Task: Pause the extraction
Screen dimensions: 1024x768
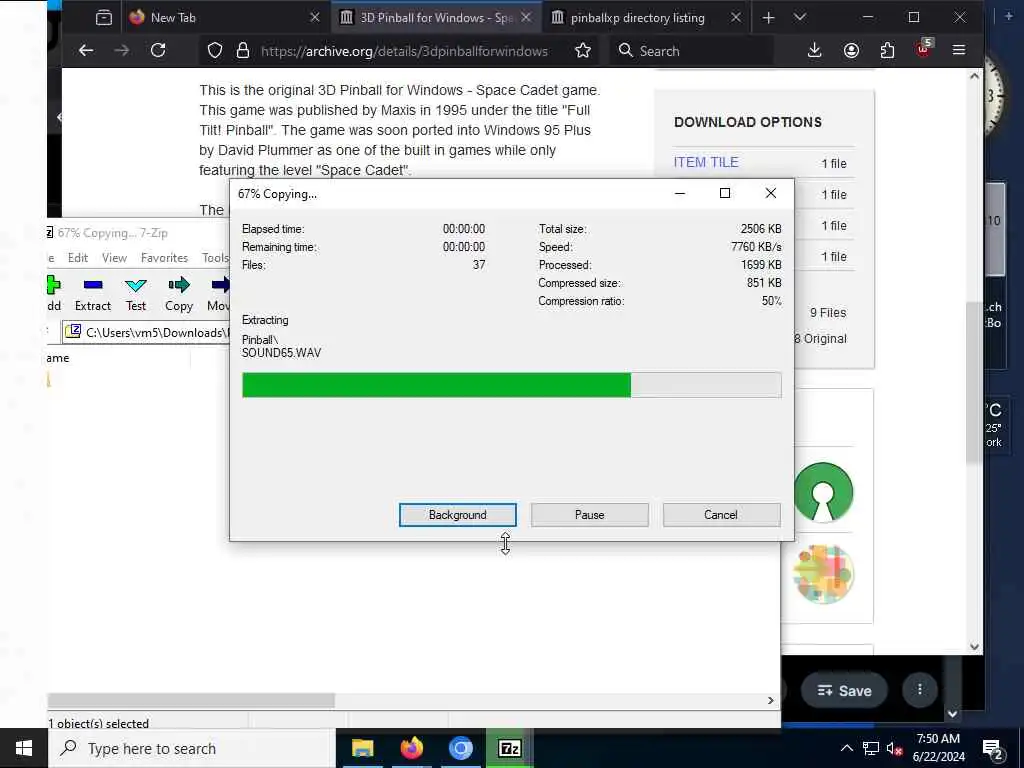Action: click(x=589, y=515)
